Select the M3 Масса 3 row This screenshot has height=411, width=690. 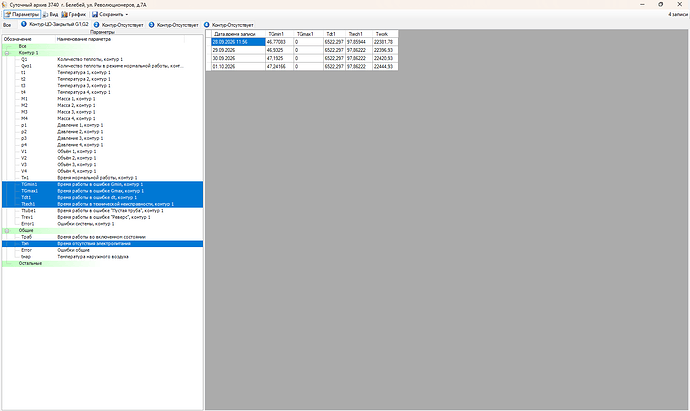(x=102, y=112)
